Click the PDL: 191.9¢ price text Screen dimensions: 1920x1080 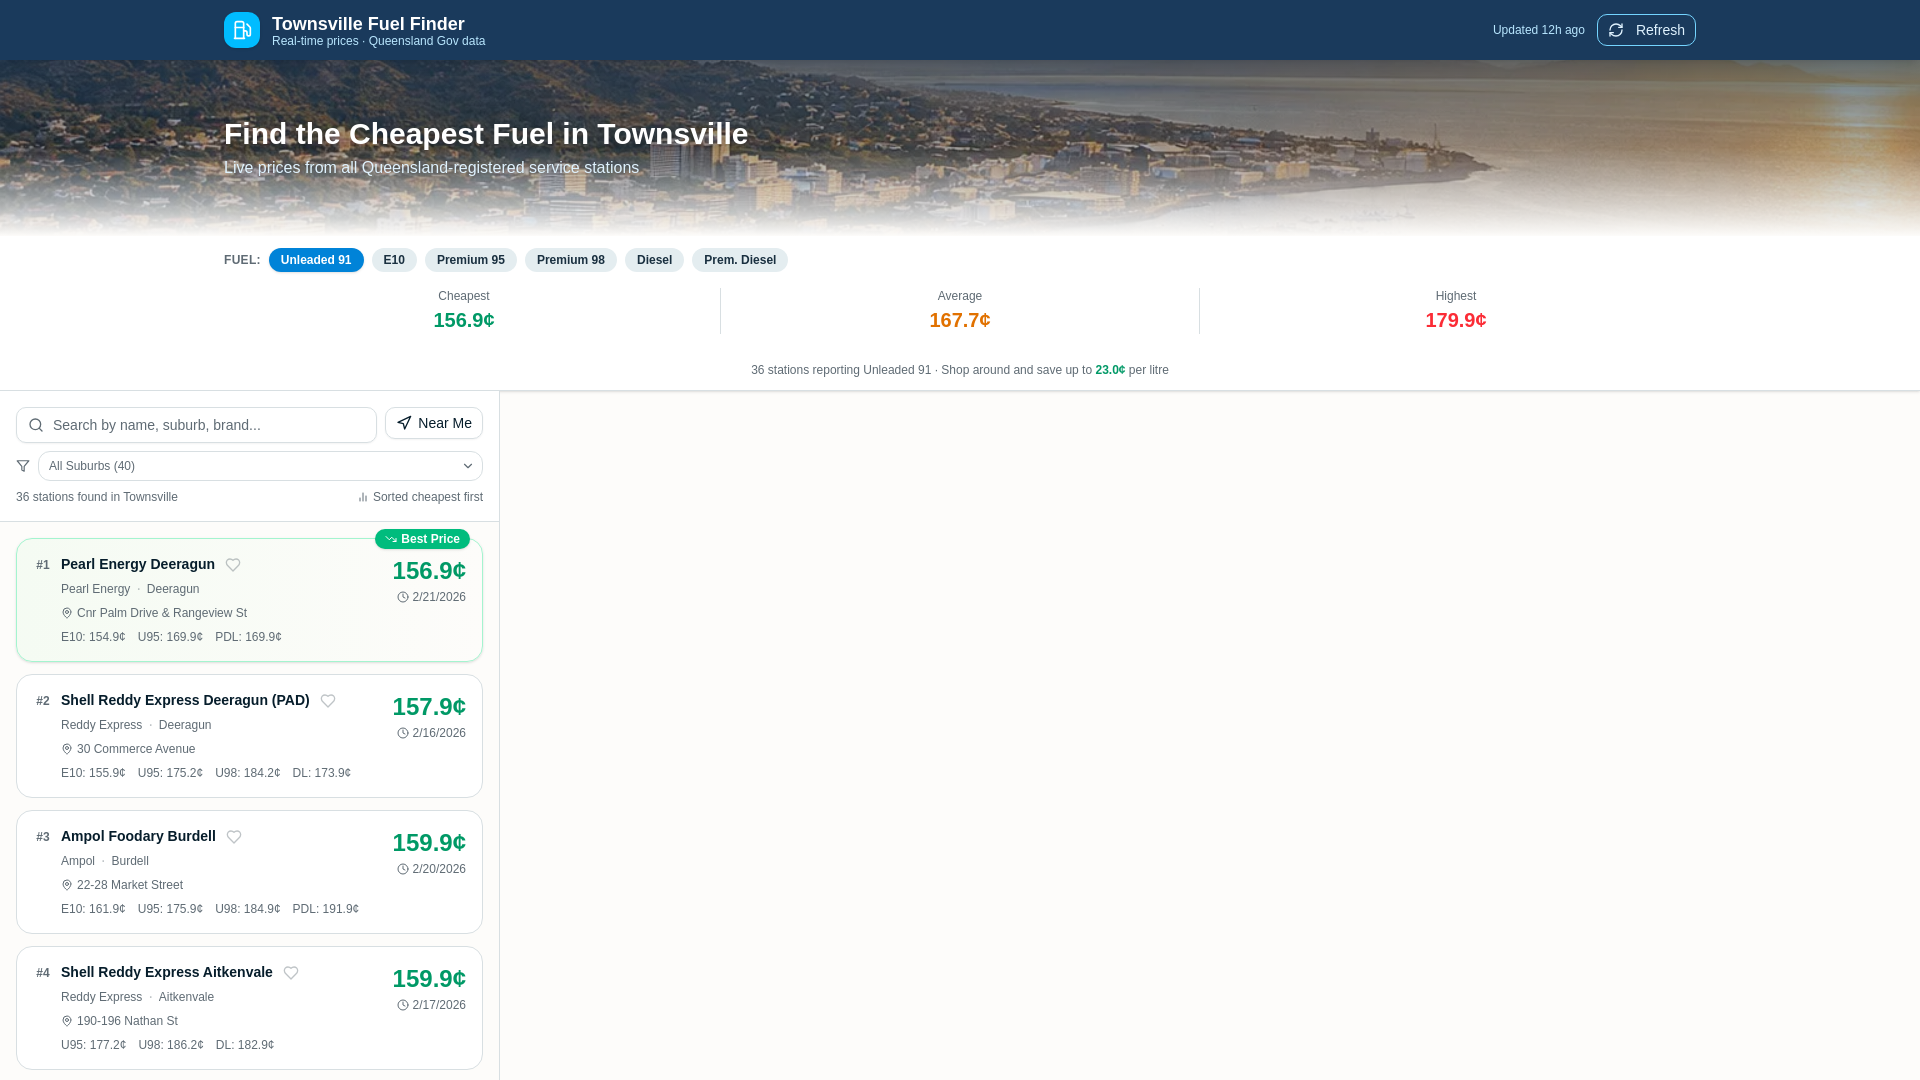(x=325, y=909)
